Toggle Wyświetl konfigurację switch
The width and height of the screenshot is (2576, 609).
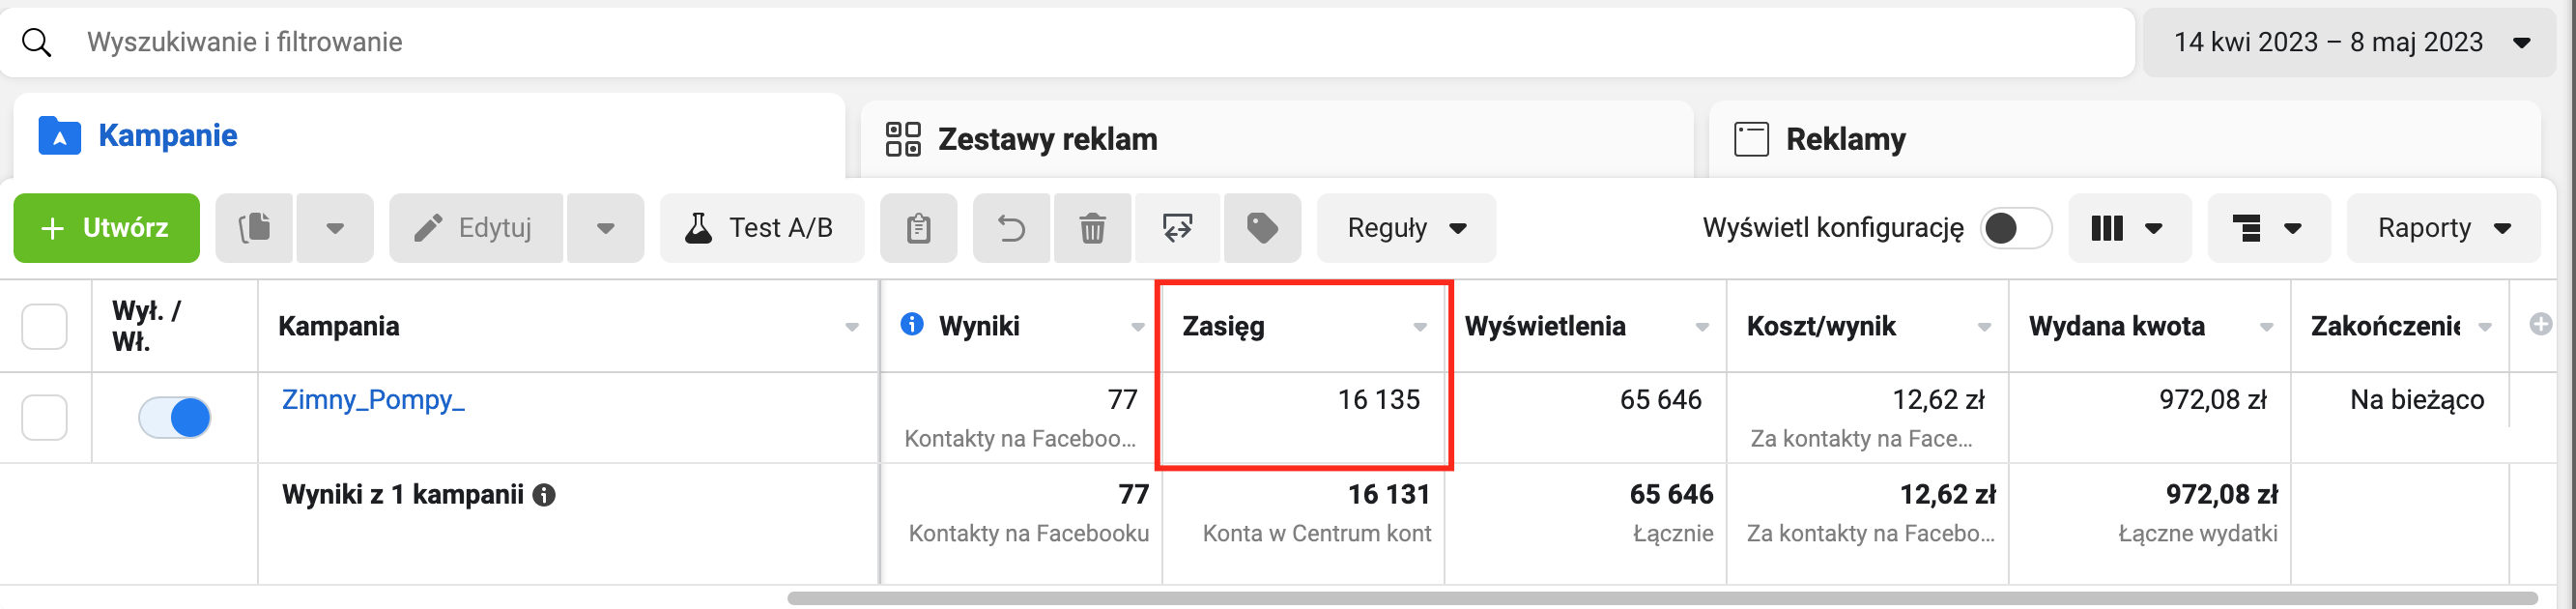click(2015, 228)
